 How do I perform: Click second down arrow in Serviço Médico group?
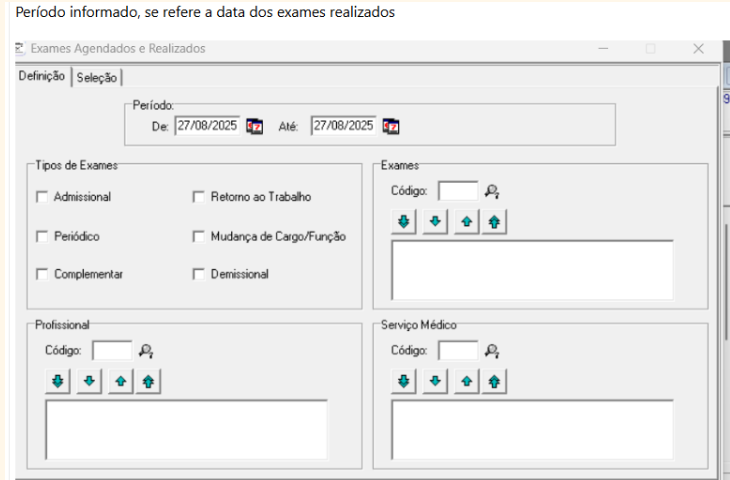point(434,381)
